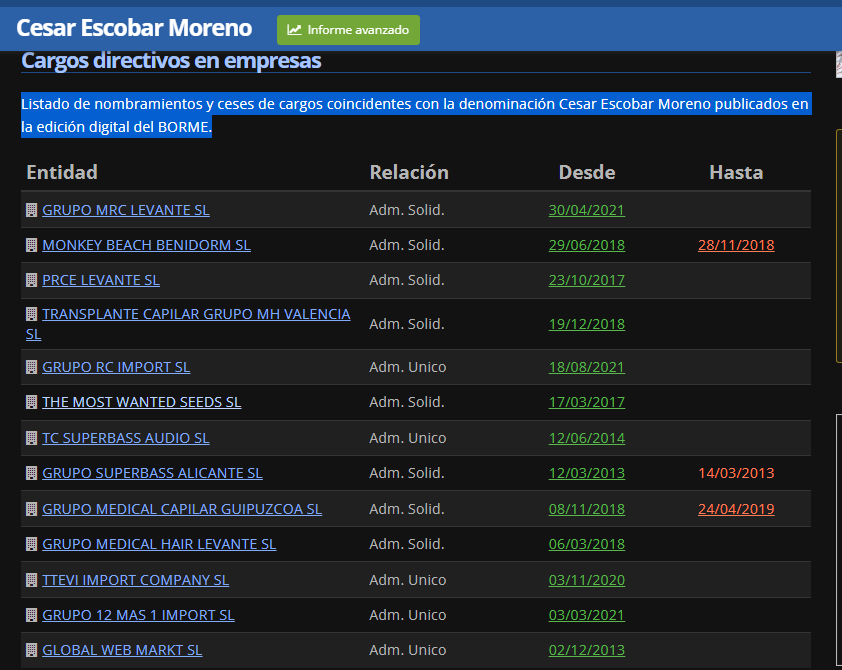842x670 pixels.
Task: Click Adm. Solid. in GRUPO MRC LEVANTE row
Action: tap(407, 210)
